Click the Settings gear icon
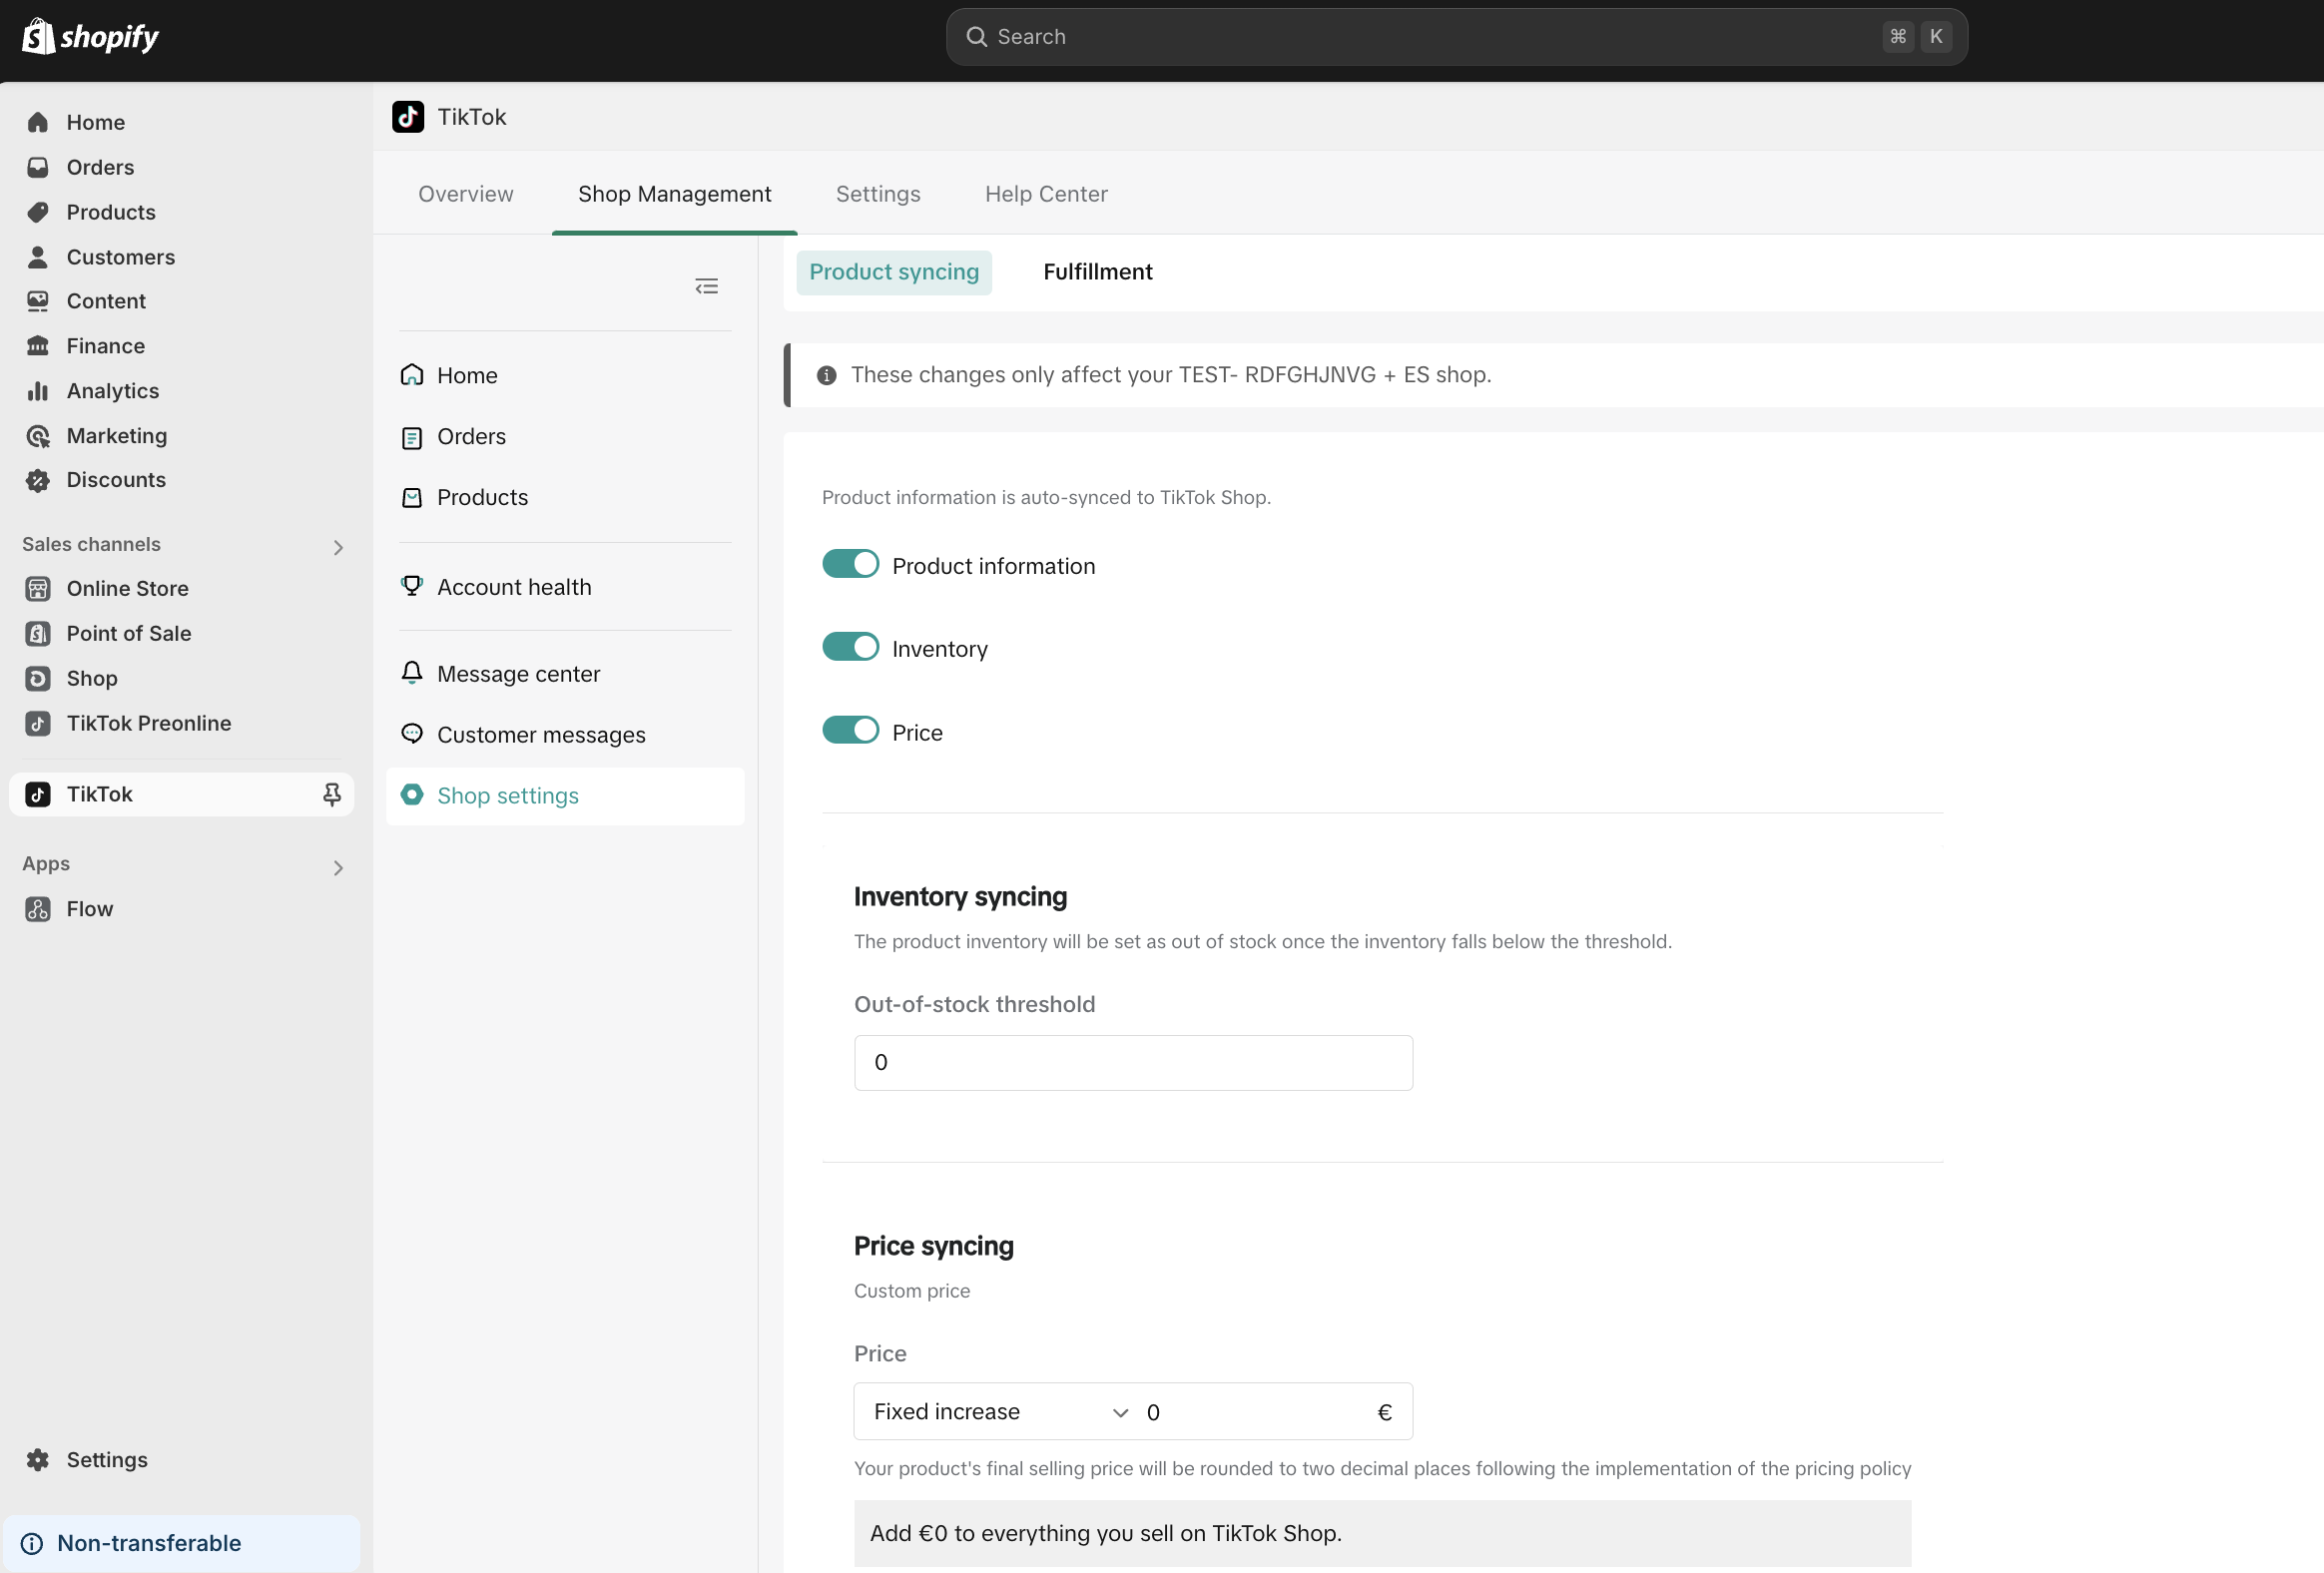The width and height of the screenshot is (2324, 1573). 38,1460
